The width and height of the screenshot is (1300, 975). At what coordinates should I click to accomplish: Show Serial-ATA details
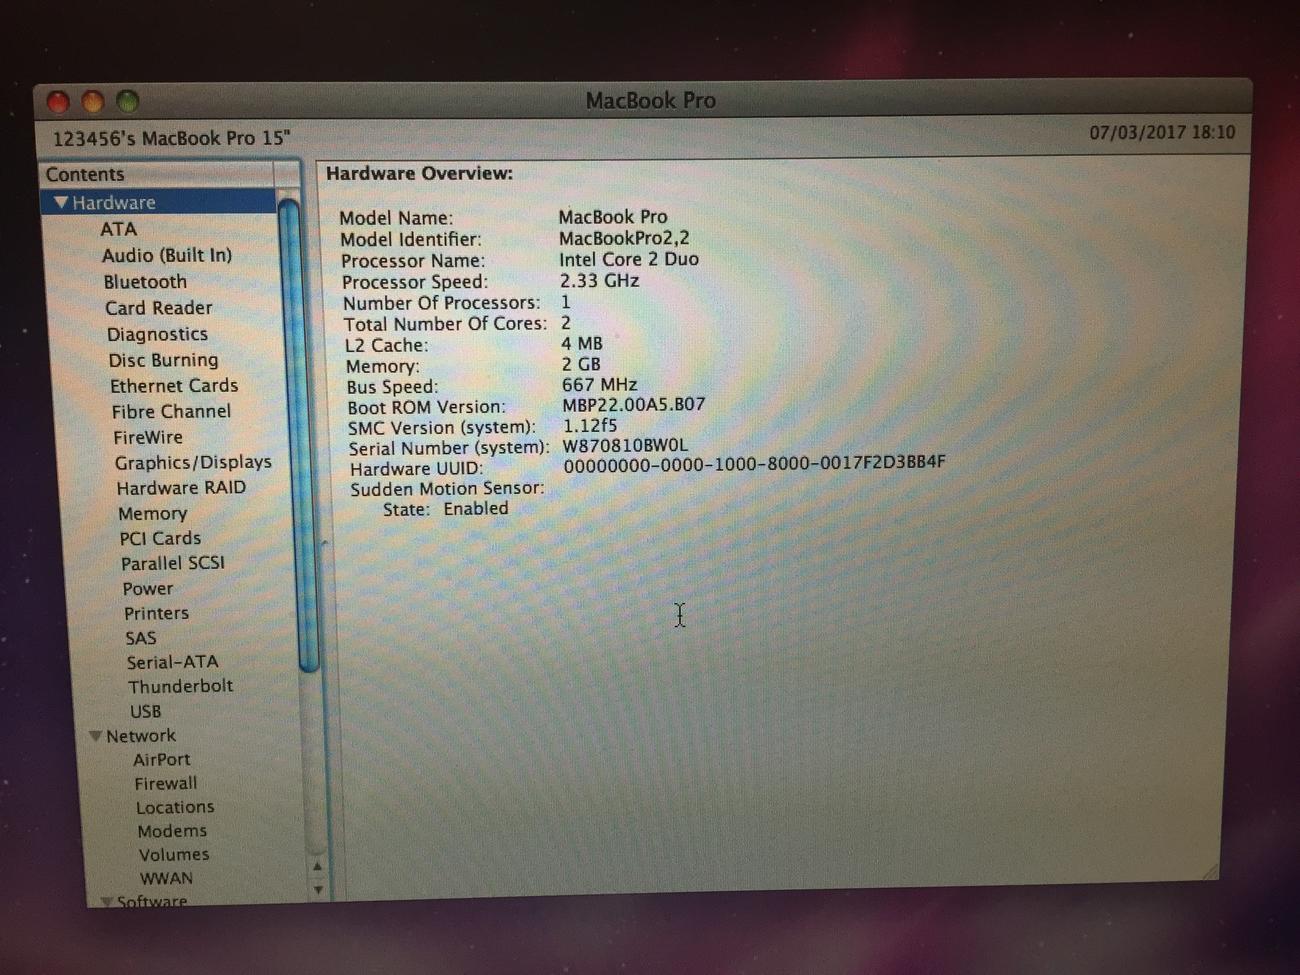tap(172, 662)
